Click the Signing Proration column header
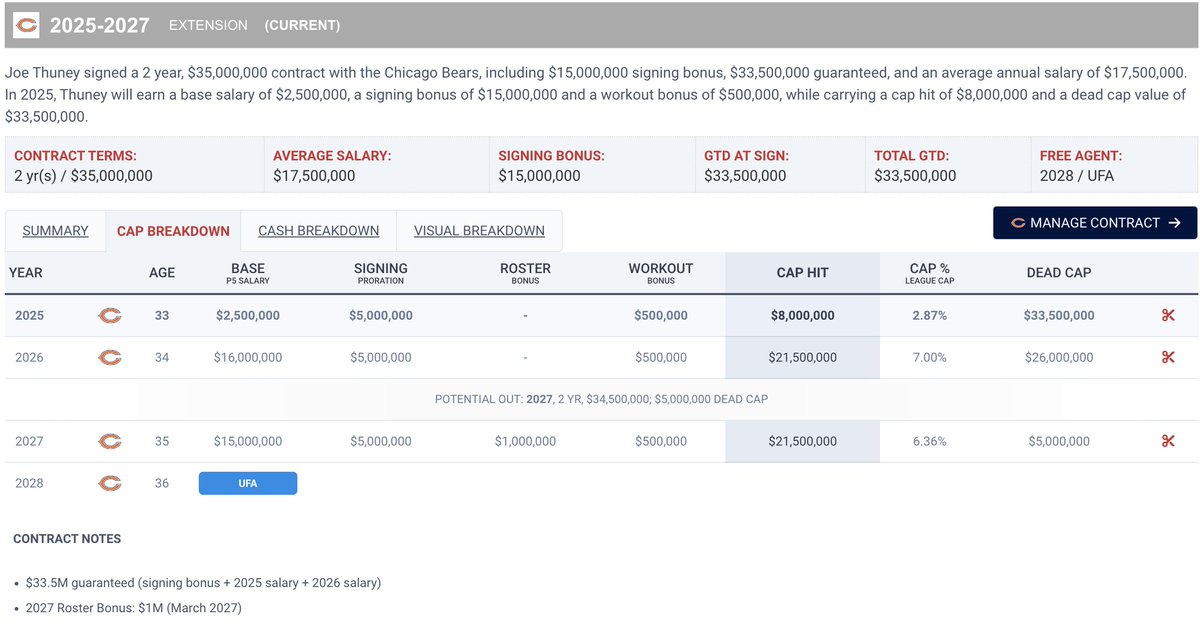Viewport: 1200px width, 629px height. (x=381, y=274)
